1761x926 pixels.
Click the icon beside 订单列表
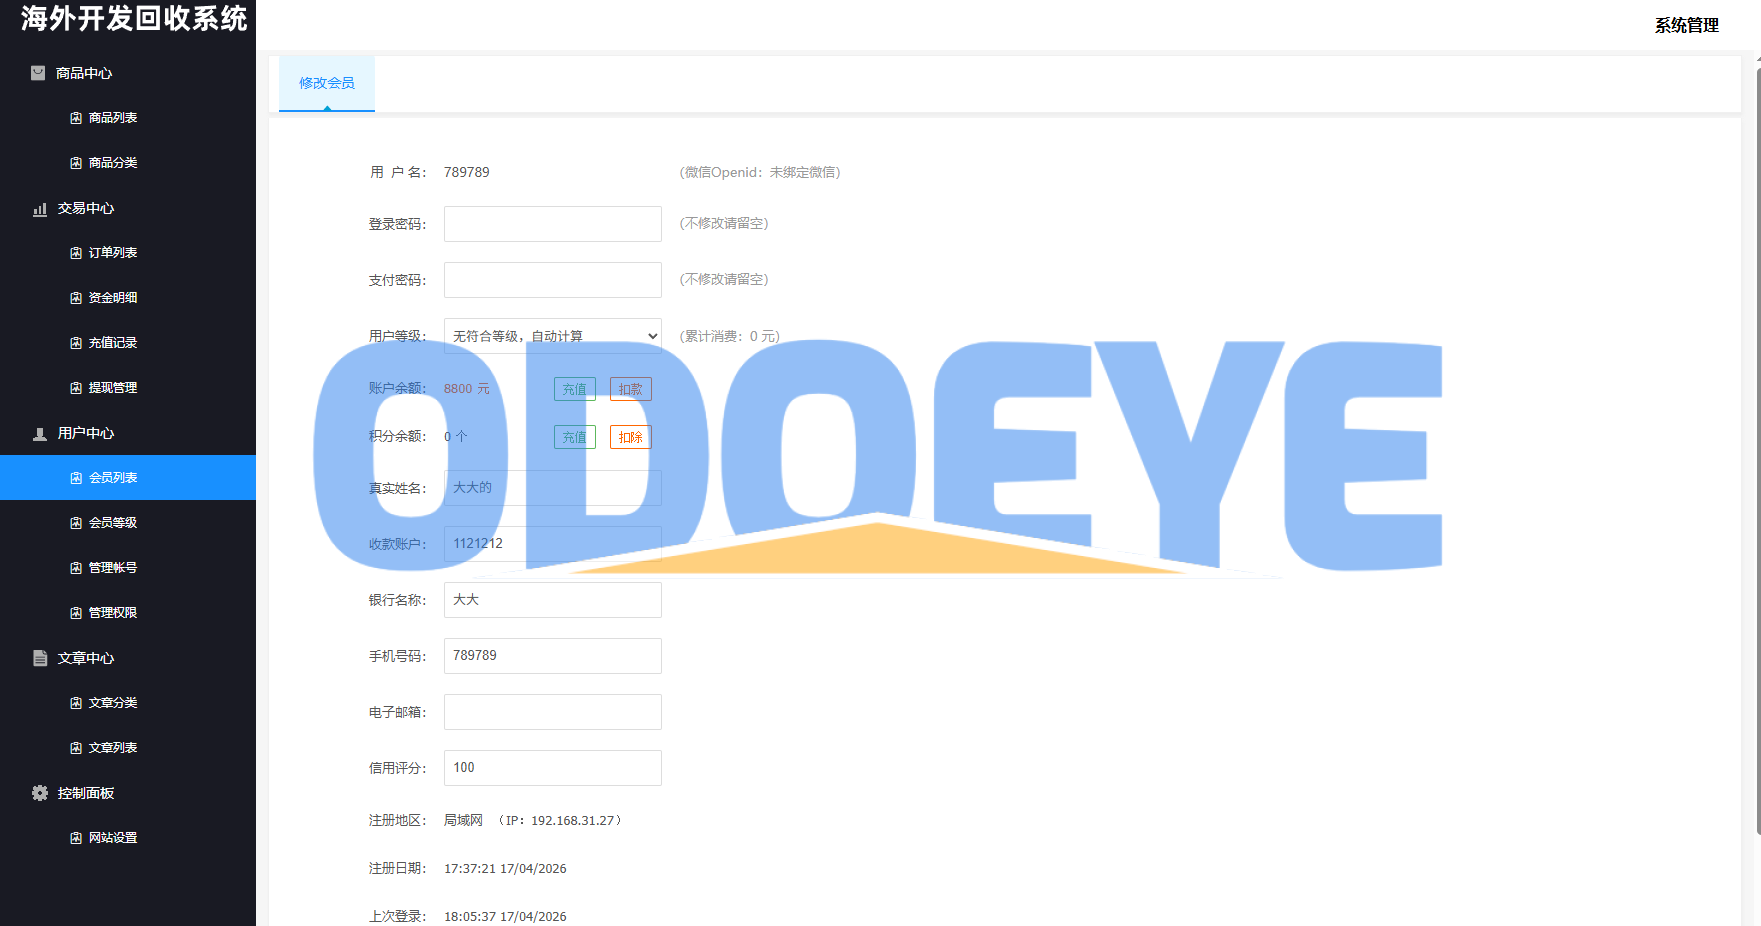(76, 253)
